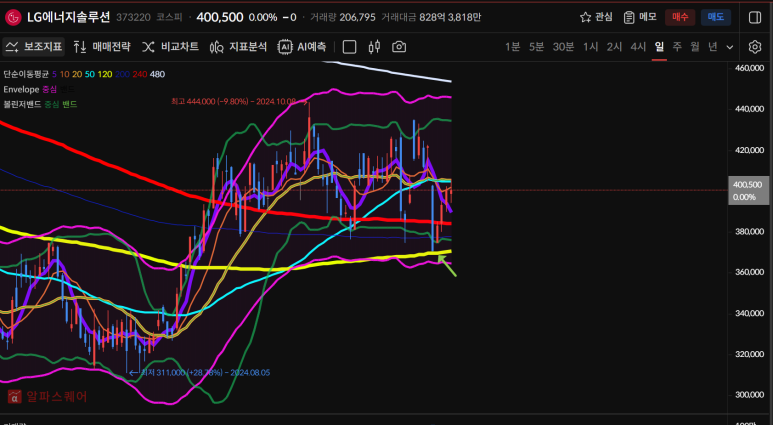Screen dimensions: 773x425
Task: Toggle the 480-period moving average in legend
Action: click(157, 74)
